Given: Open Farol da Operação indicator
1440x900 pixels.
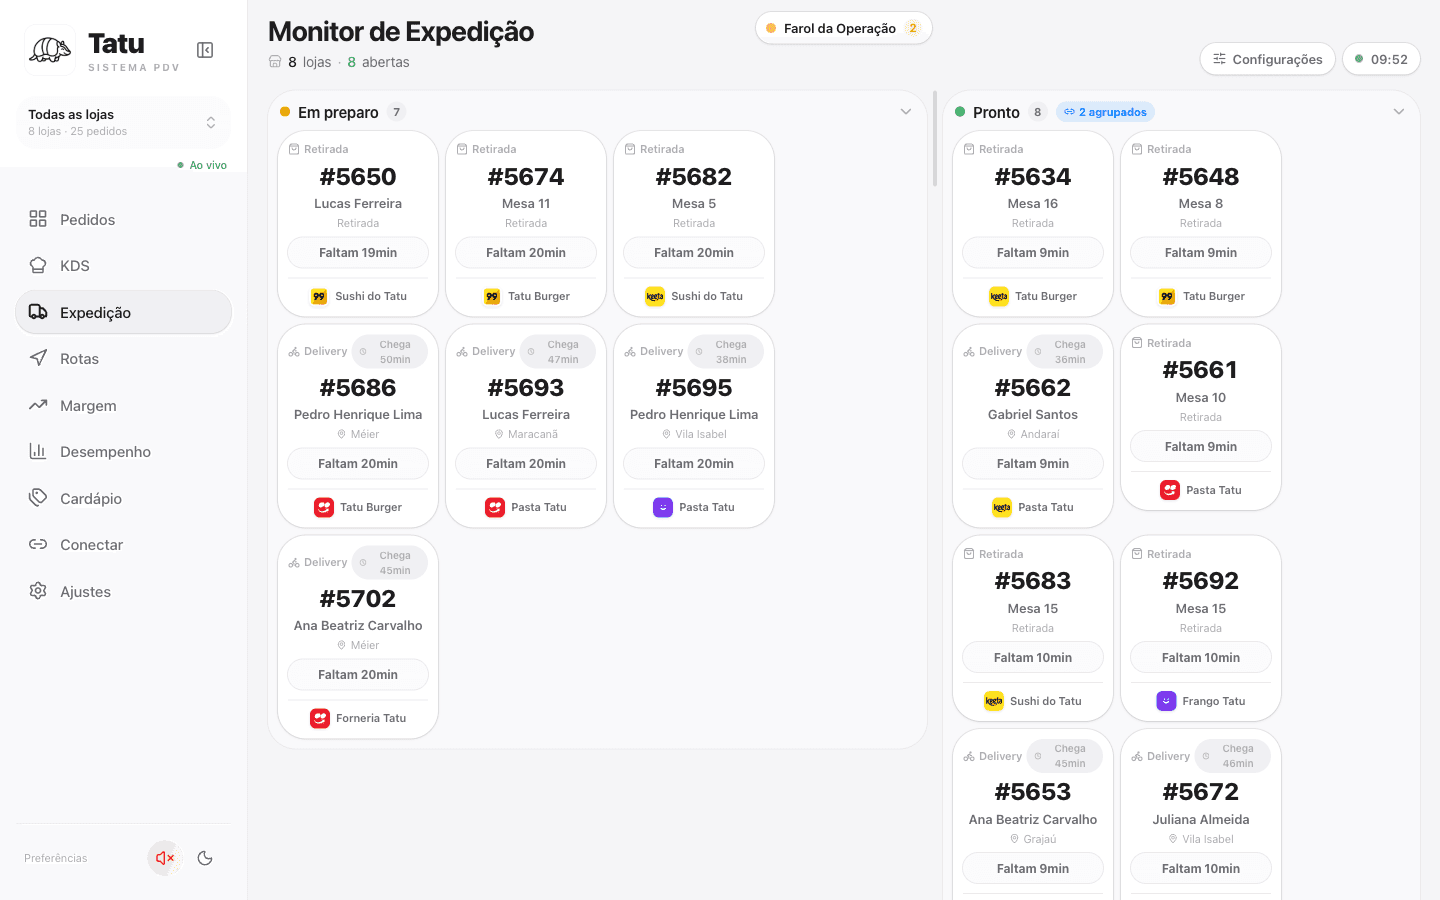Looking at the screenshot, I should pyautogui.click(x=843, y=28).
